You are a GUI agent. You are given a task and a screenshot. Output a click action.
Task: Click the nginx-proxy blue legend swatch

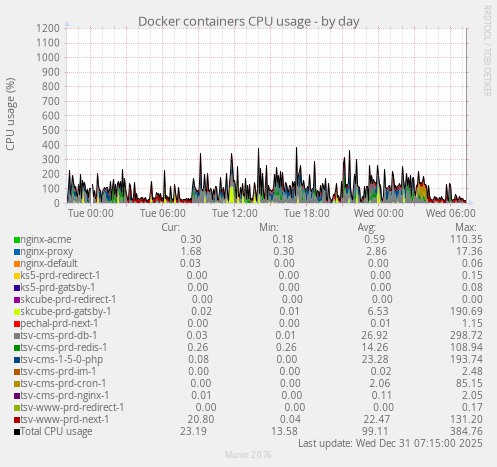tap(17, 252)
